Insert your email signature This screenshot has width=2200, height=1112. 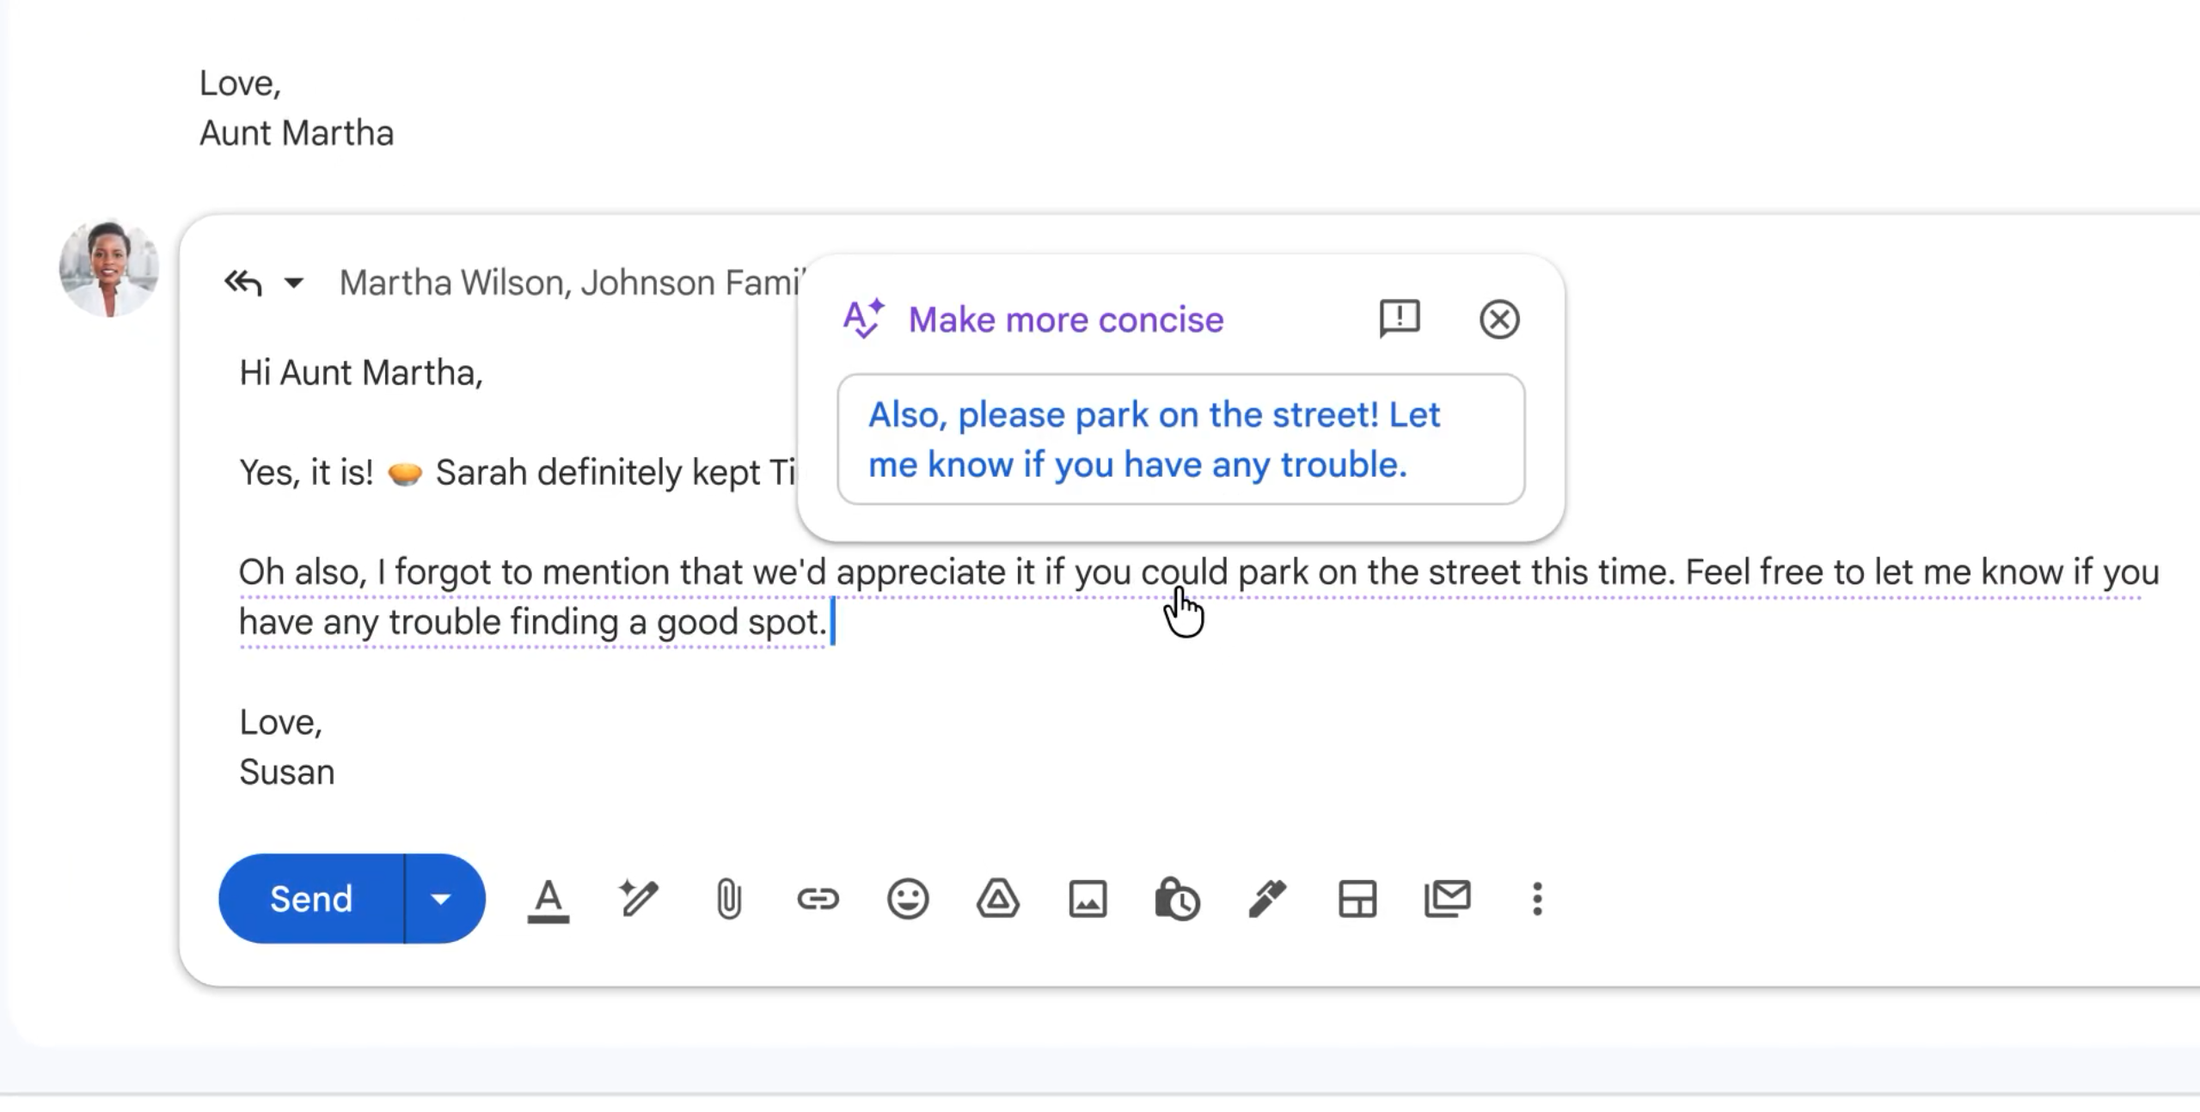pos(1266,898)
